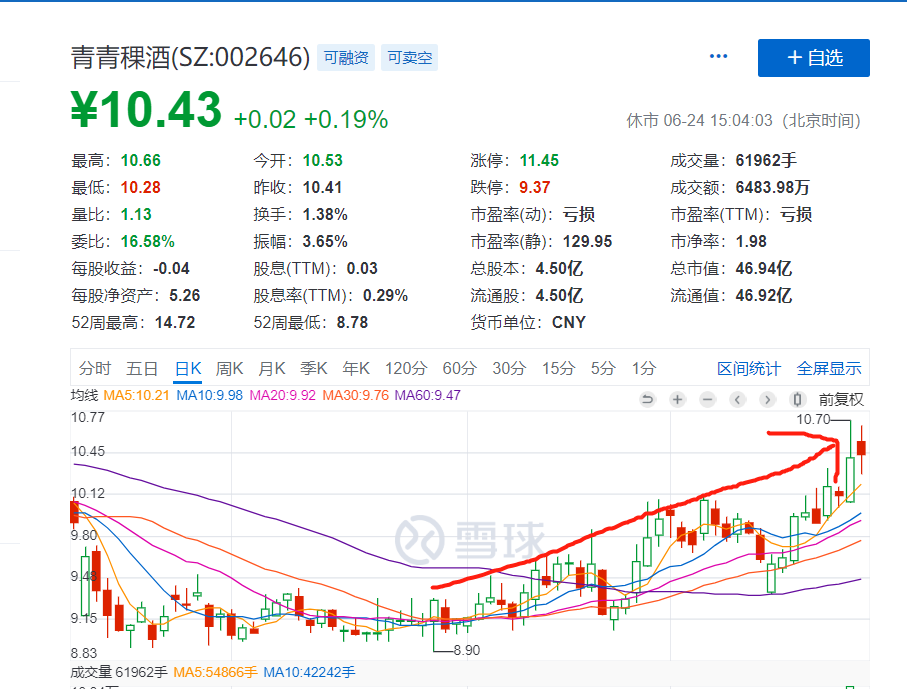Click the 52周最高 value 14.72
The height and width of the screenshot is (689, 907).
[x=175, y=322]
